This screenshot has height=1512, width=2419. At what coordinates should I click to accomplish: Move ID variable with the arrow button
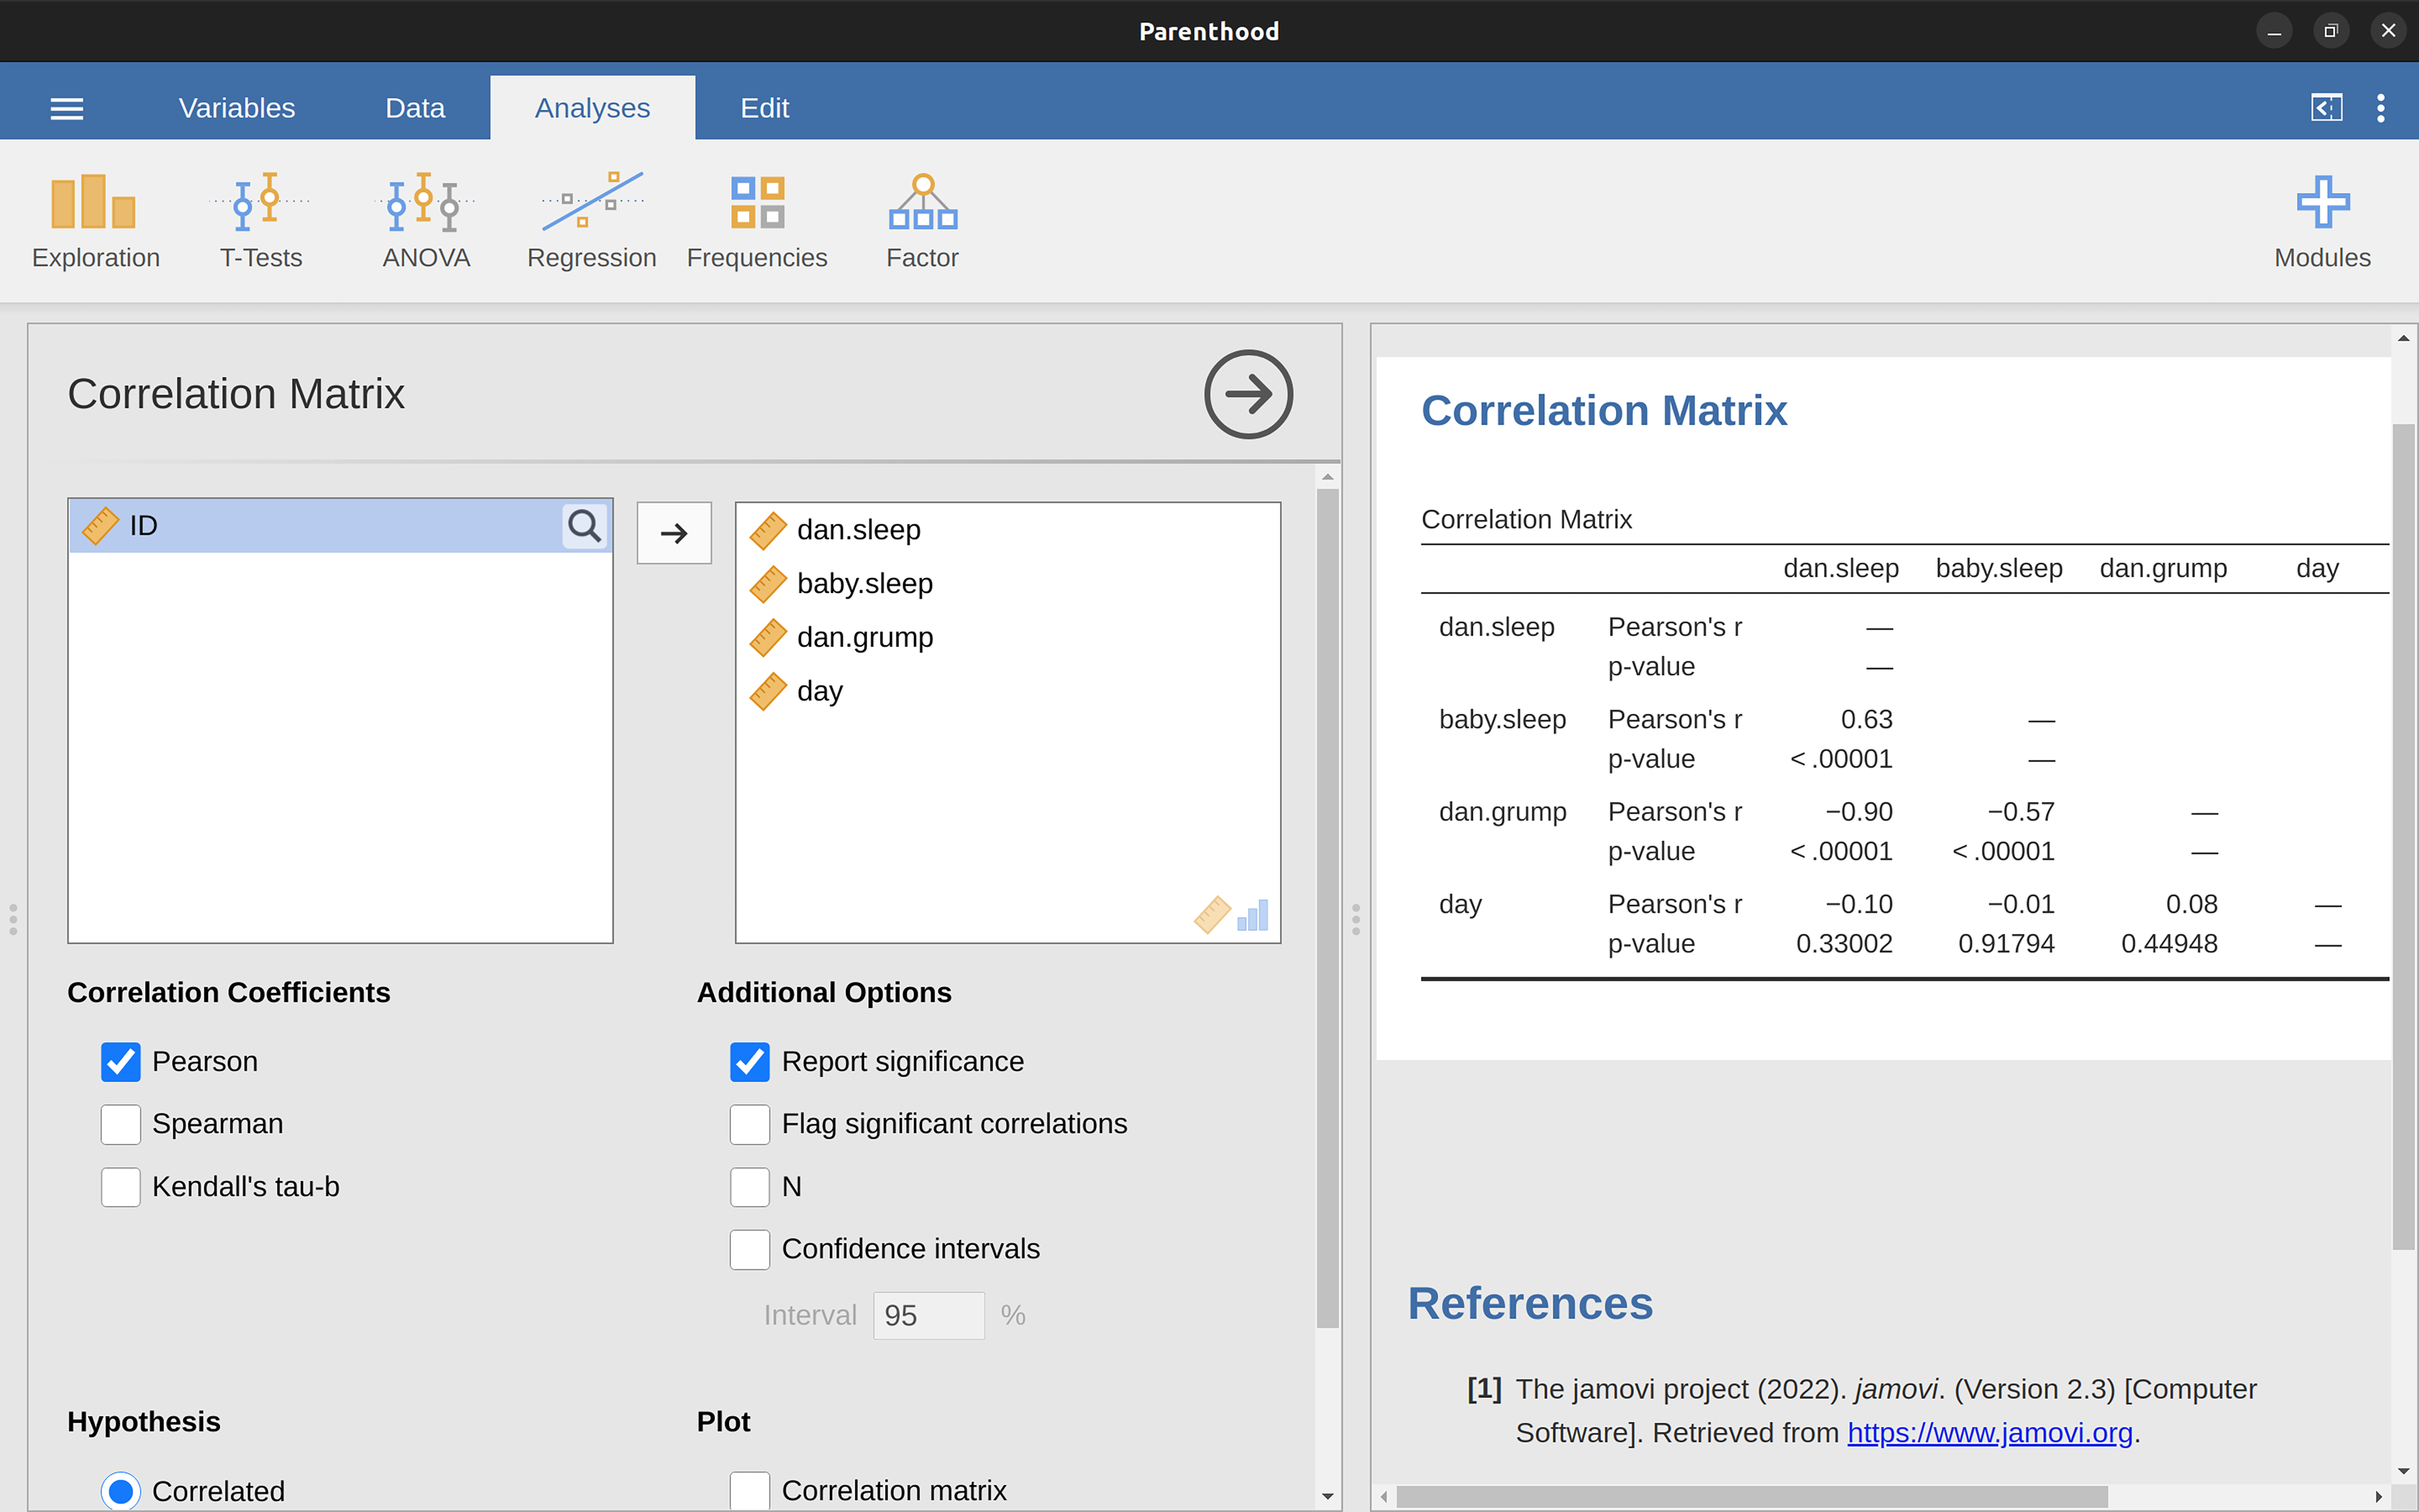674,533
